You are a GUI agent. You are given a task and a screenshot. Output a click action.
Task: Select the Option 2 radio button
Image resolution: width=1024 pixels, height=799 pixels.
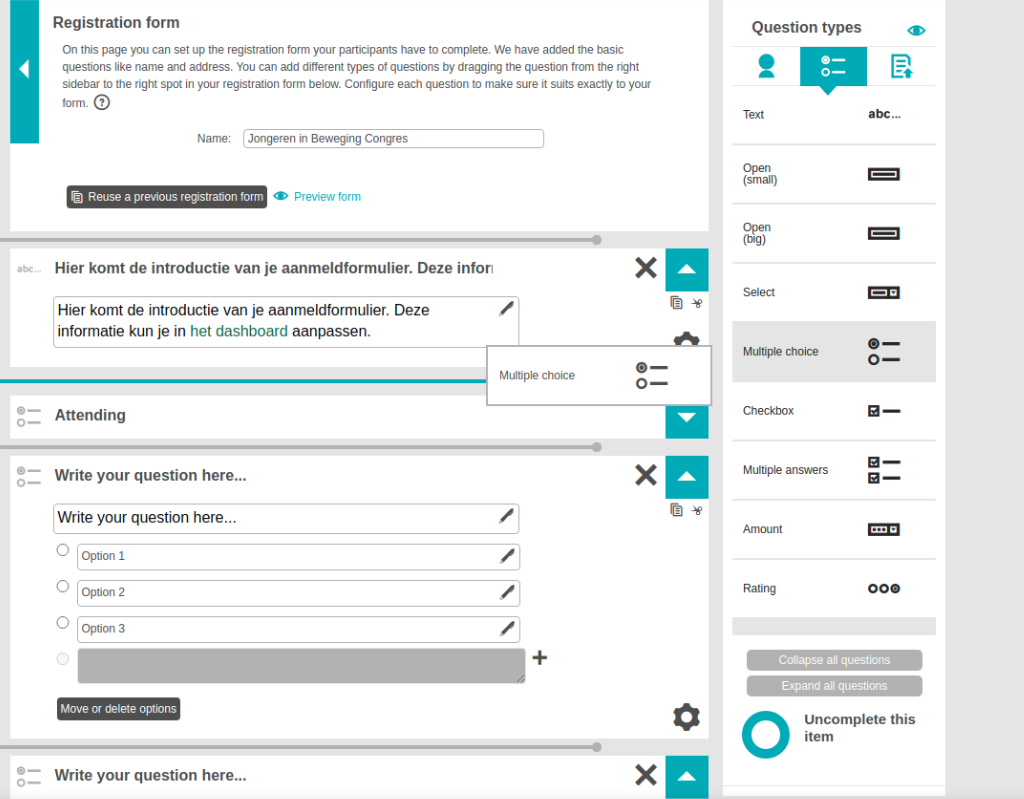pyautogui.click(x=63, y=586)
